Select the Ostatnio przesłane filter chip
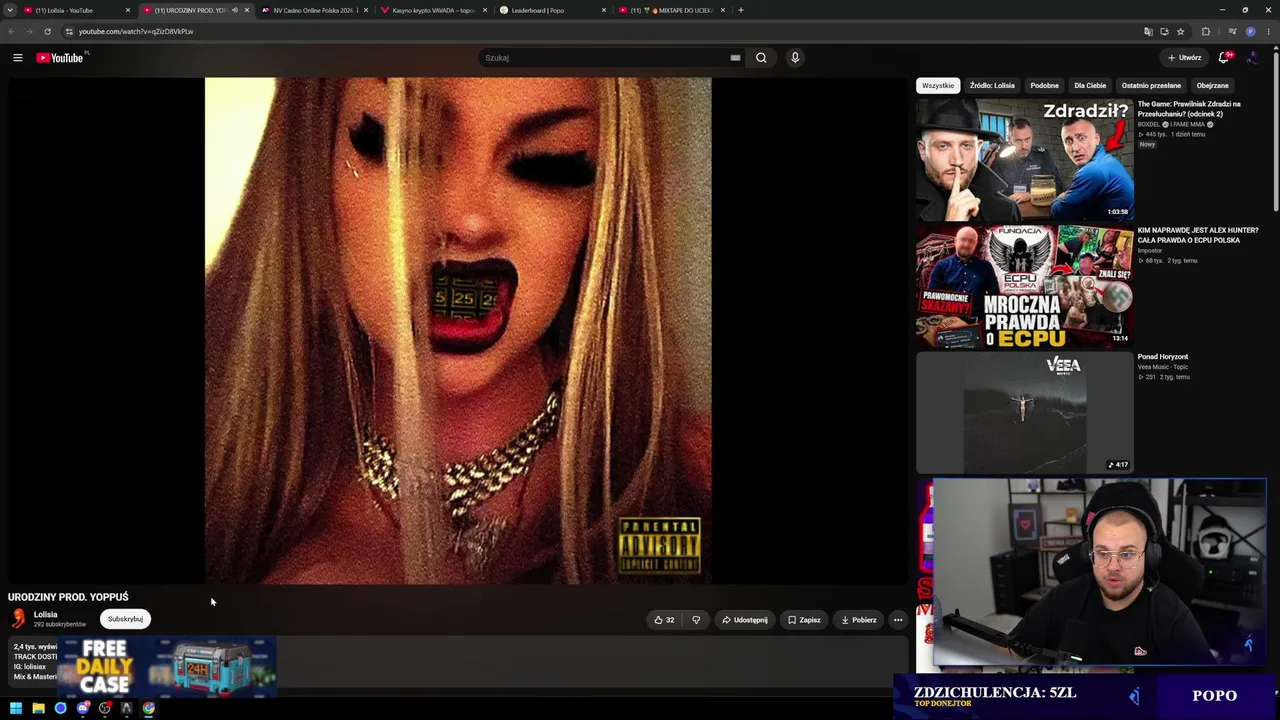 coord(1151,86)
